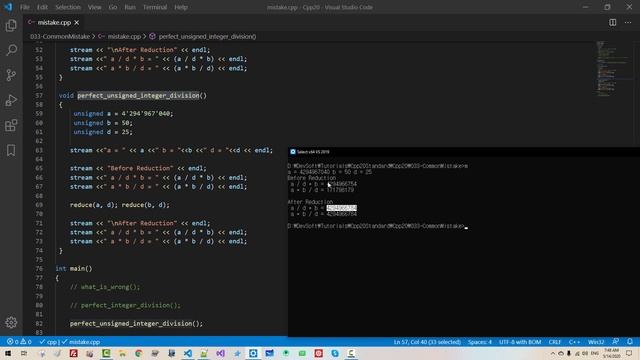
Task: Open the Windows Start menu
Action: (x=8, y=353)
